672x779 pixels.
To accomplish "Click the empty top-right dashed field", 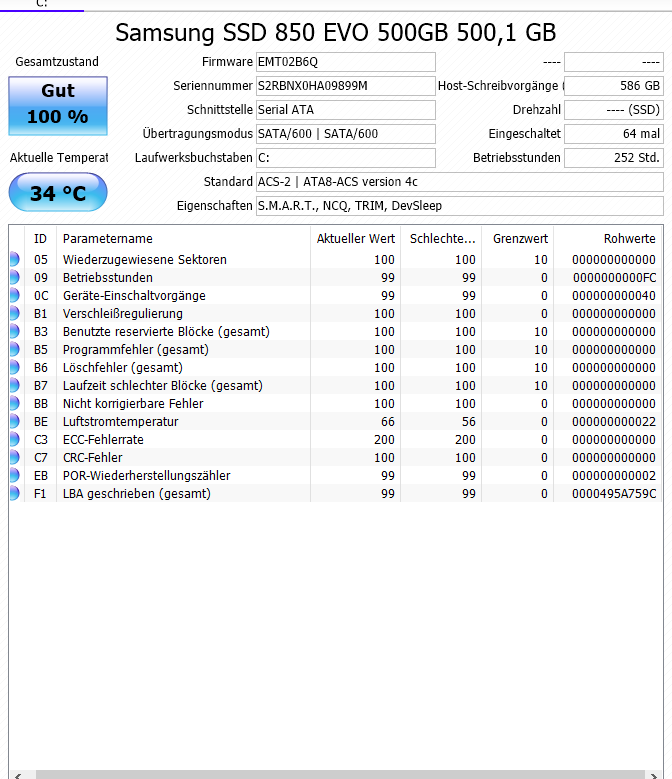I will [x=614, y=62].
